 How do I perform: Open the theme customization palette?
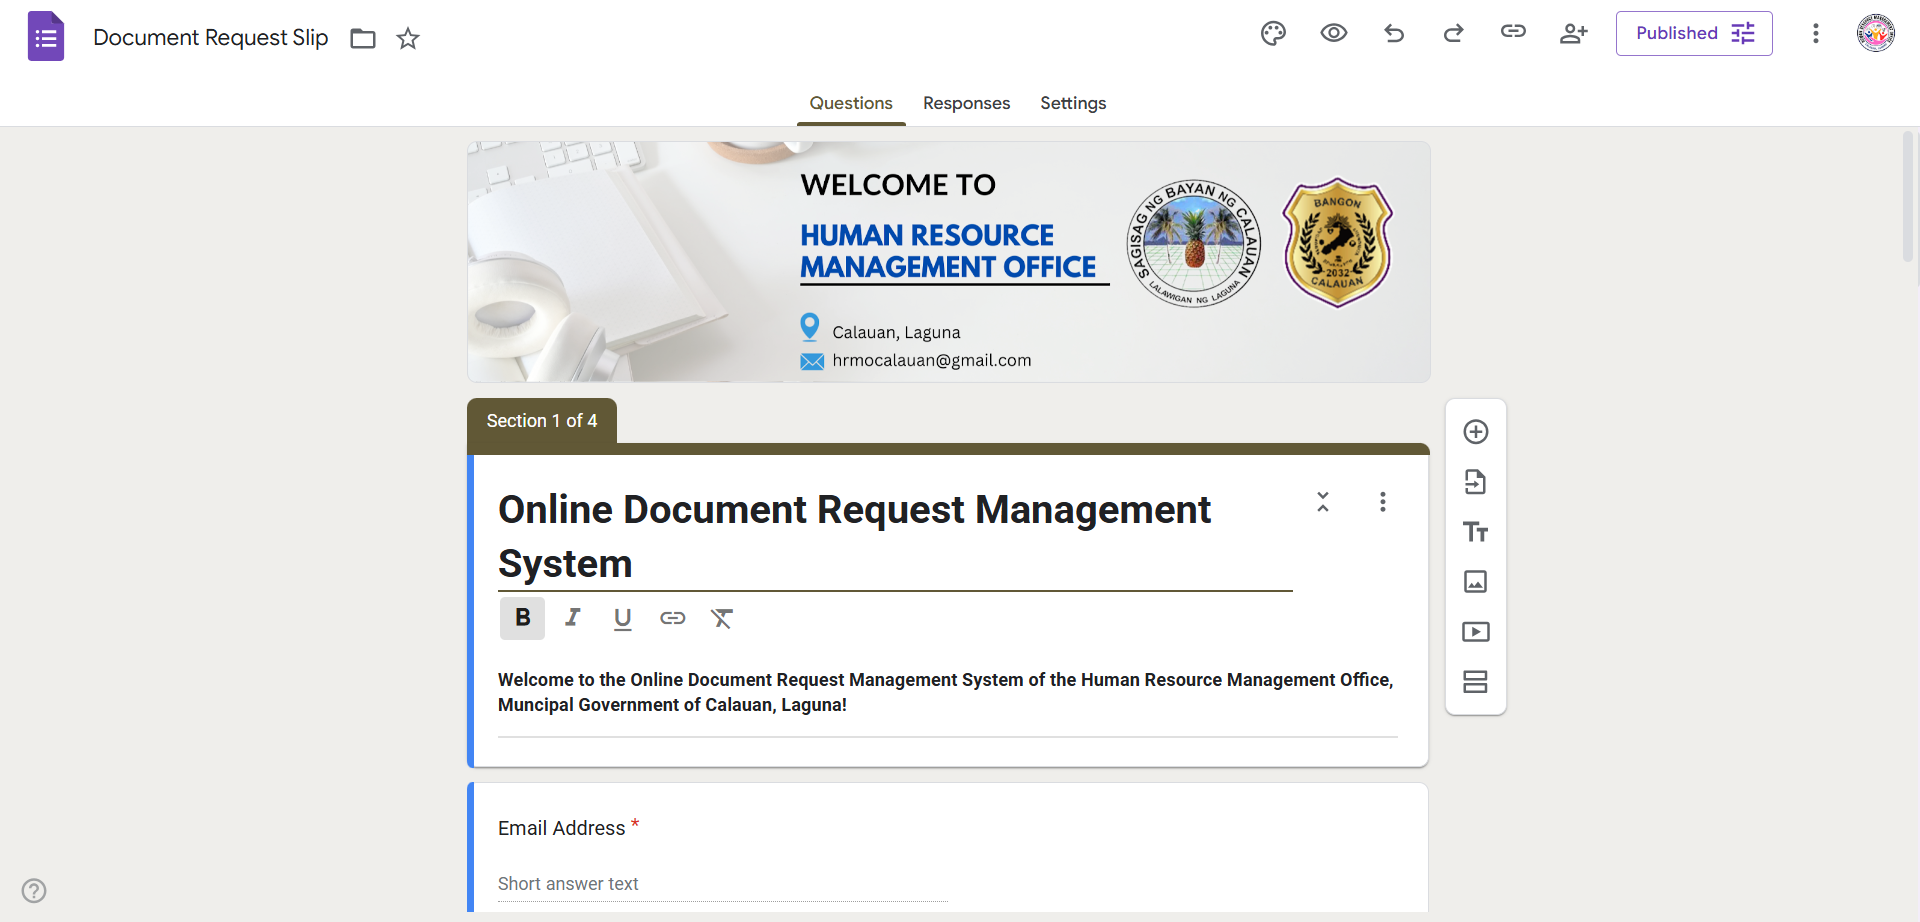coord(1273,33)
